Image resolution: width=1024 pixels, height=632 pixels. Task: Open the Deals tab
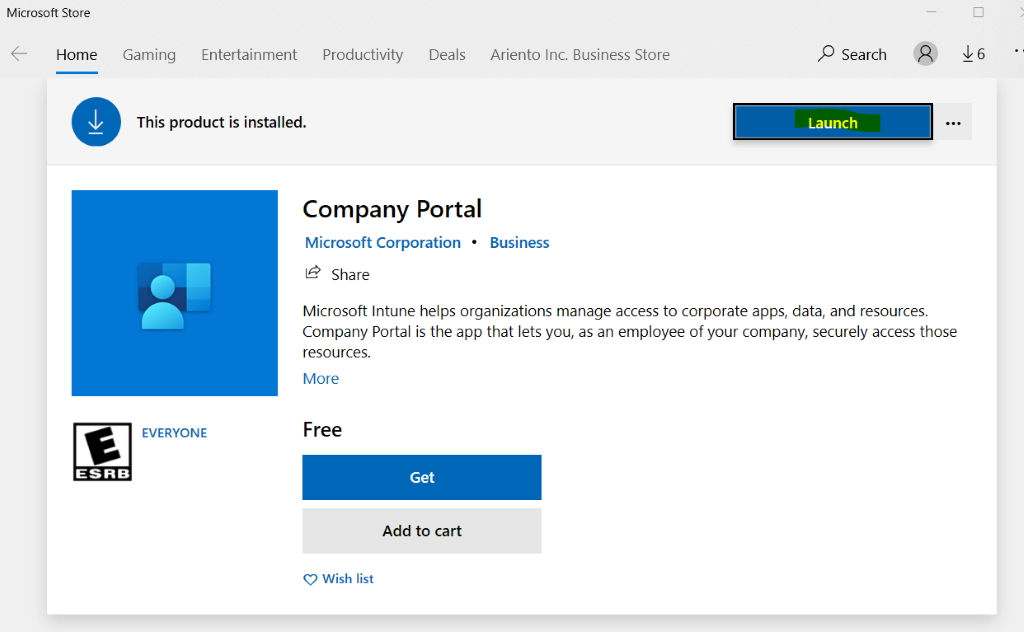tap(447, 55)
